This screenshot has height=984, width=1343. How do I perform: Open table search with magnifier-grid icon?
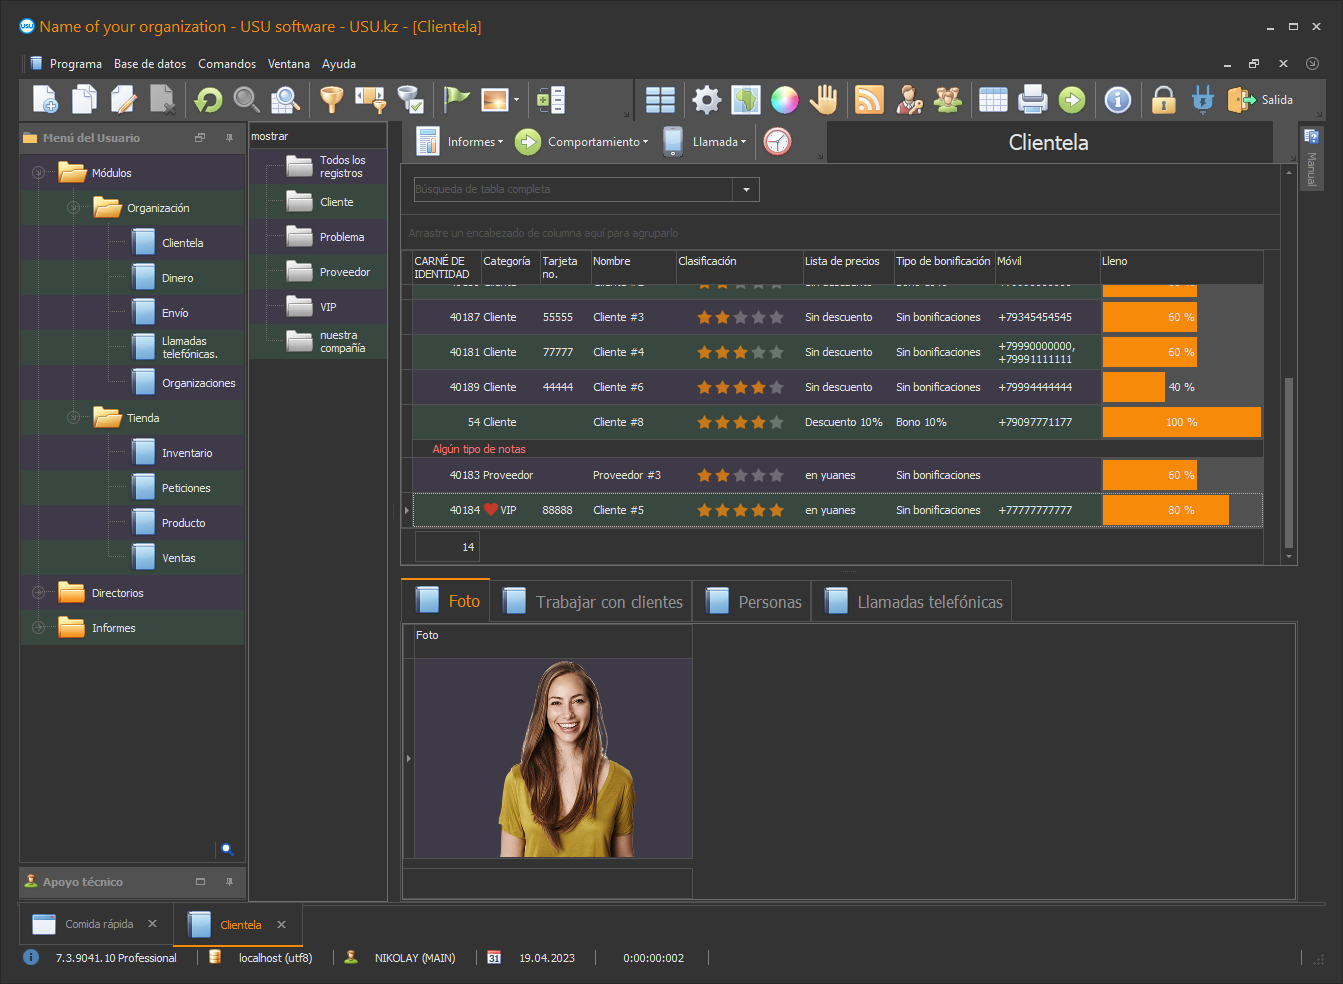click(x=285, y=100)
